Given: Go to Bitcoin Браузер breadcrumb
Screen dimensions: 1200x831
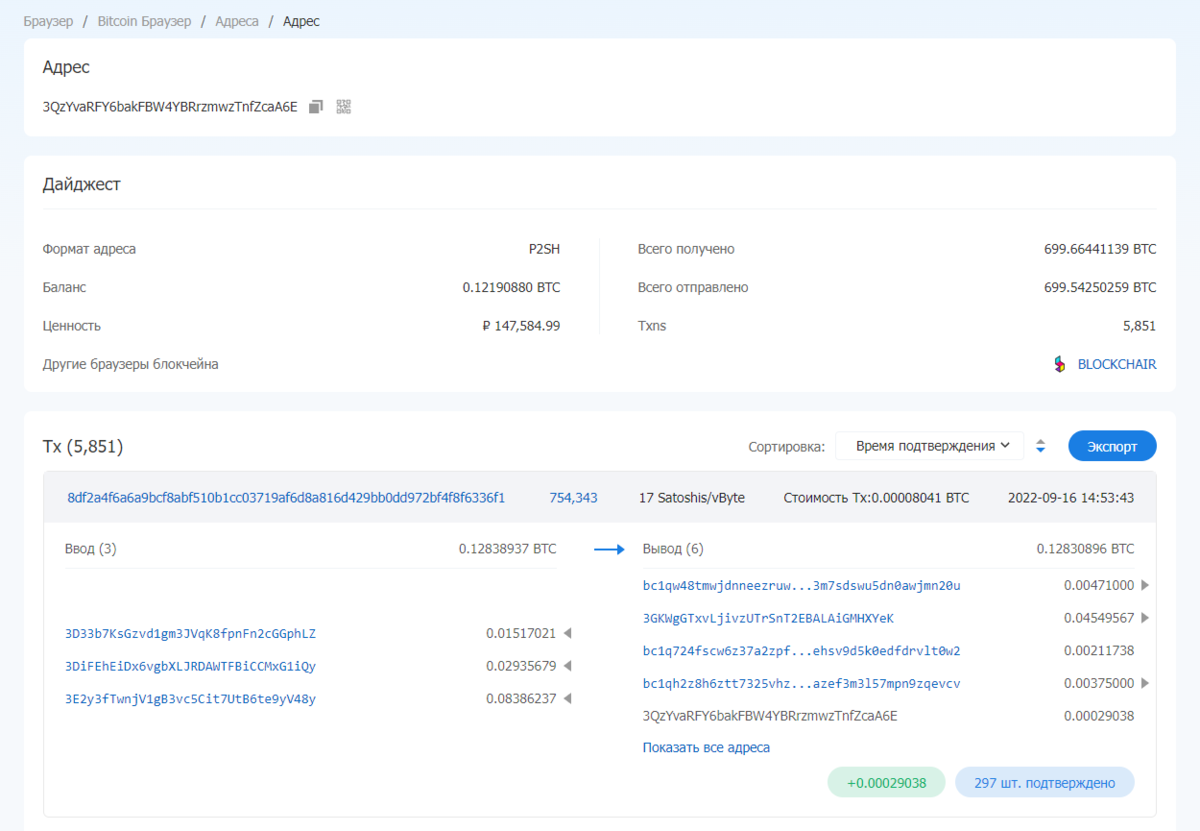Looking at the screenshot, I should [x=144, y=21].
